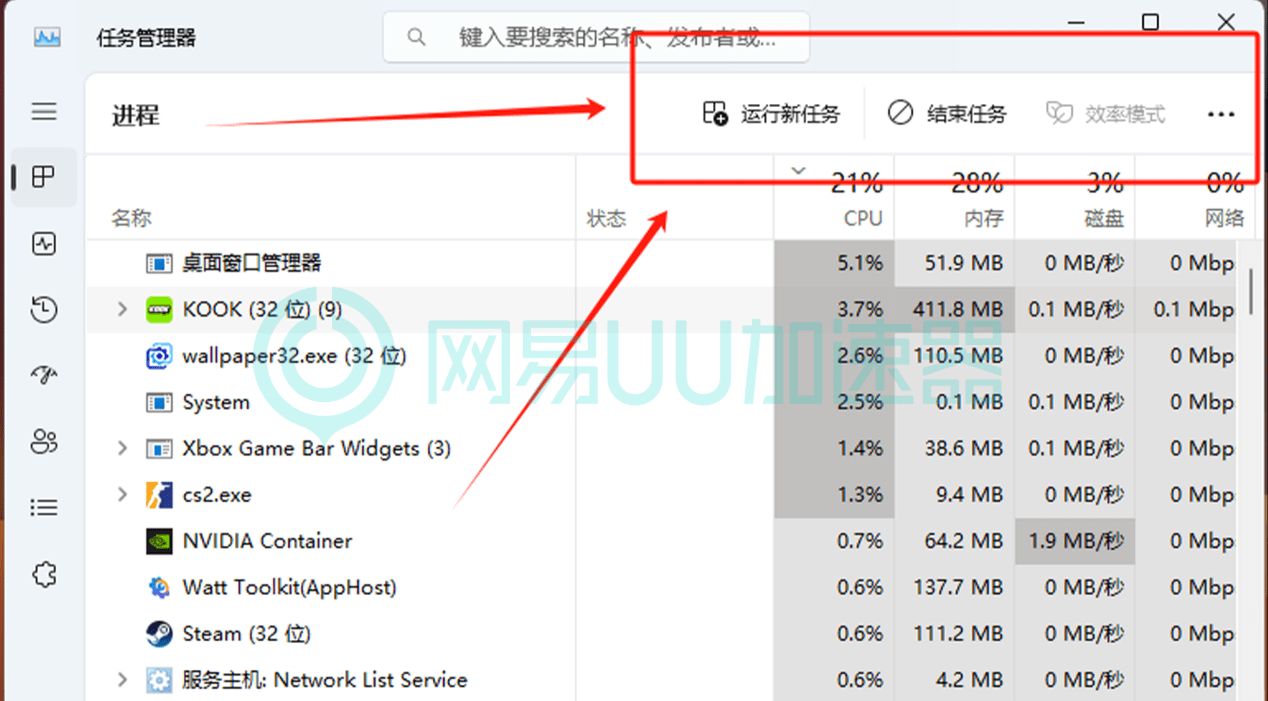Open the Details list sidebar icon
Image resolution: width=1268 pixels, height=701 pixels.
[x=44, y=508]
